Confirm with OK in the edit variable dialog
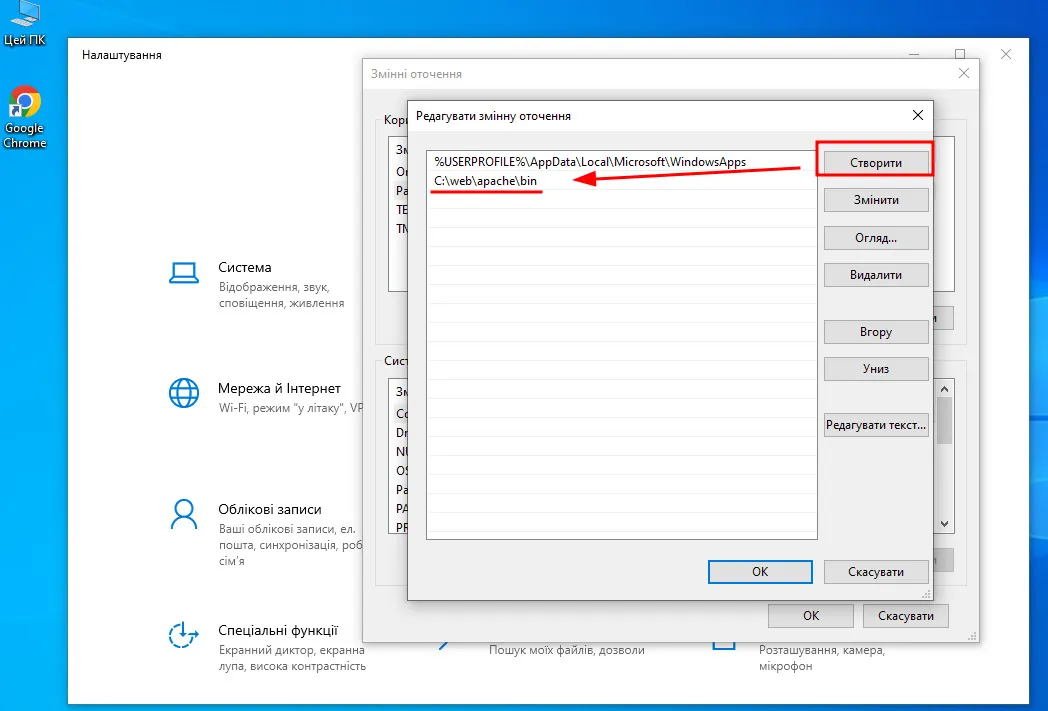This screenshot has height=711, width=1048. [x=760, y=572]
